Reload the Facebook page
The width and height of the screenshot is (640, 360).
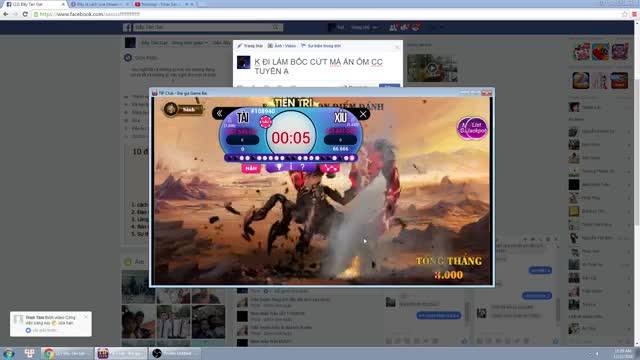(x=25, y=14)
